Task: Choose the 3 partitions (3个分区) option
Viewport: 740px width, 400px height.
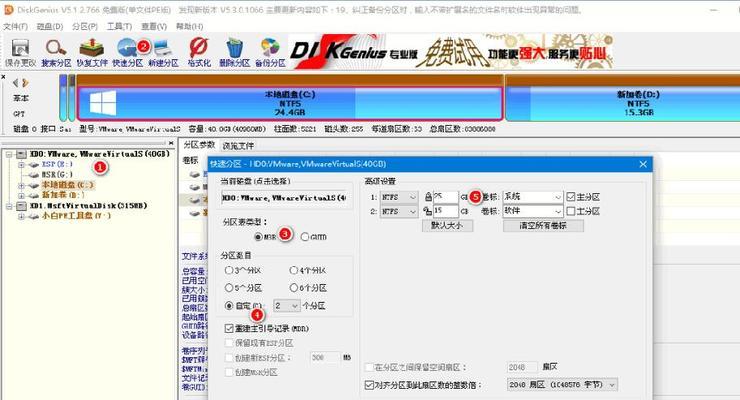Action: click(229, 270)
